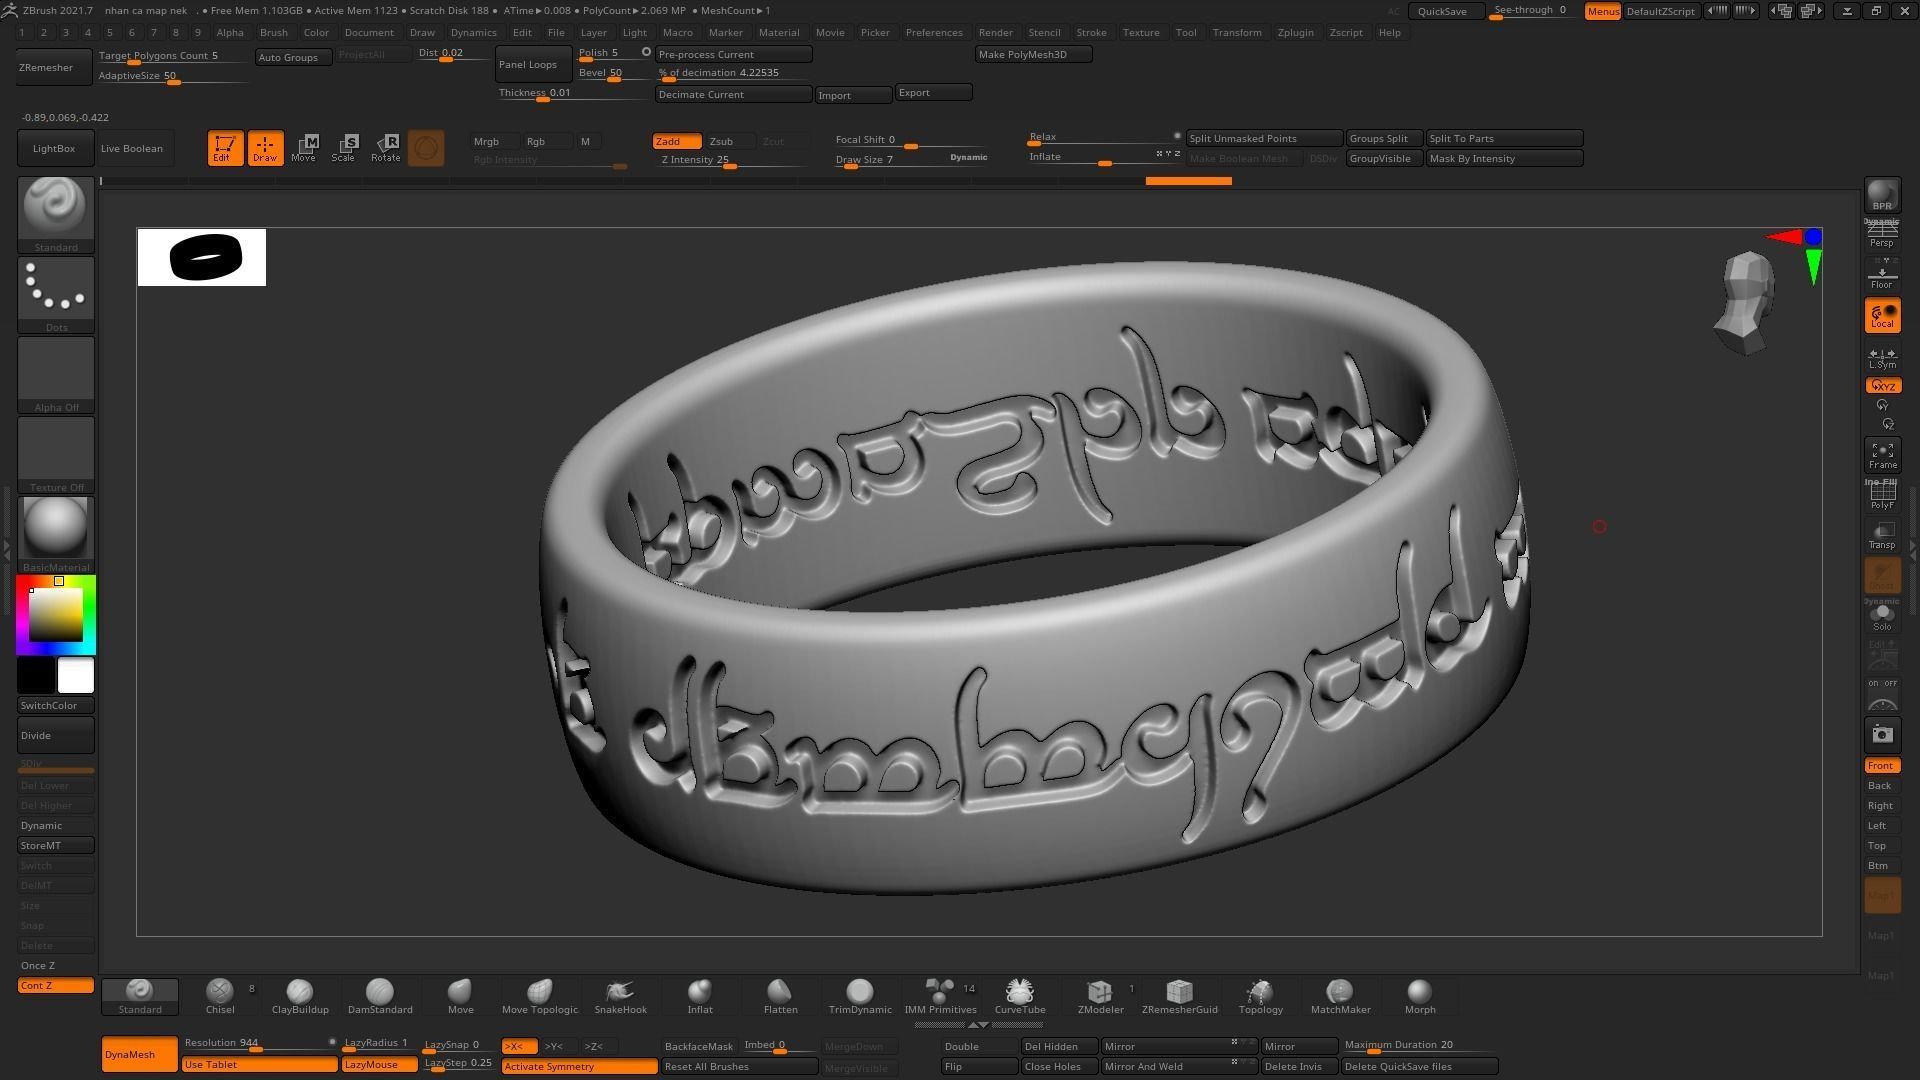Open the Tool menu
1920x1080 pixels.
click(1186, 32)
